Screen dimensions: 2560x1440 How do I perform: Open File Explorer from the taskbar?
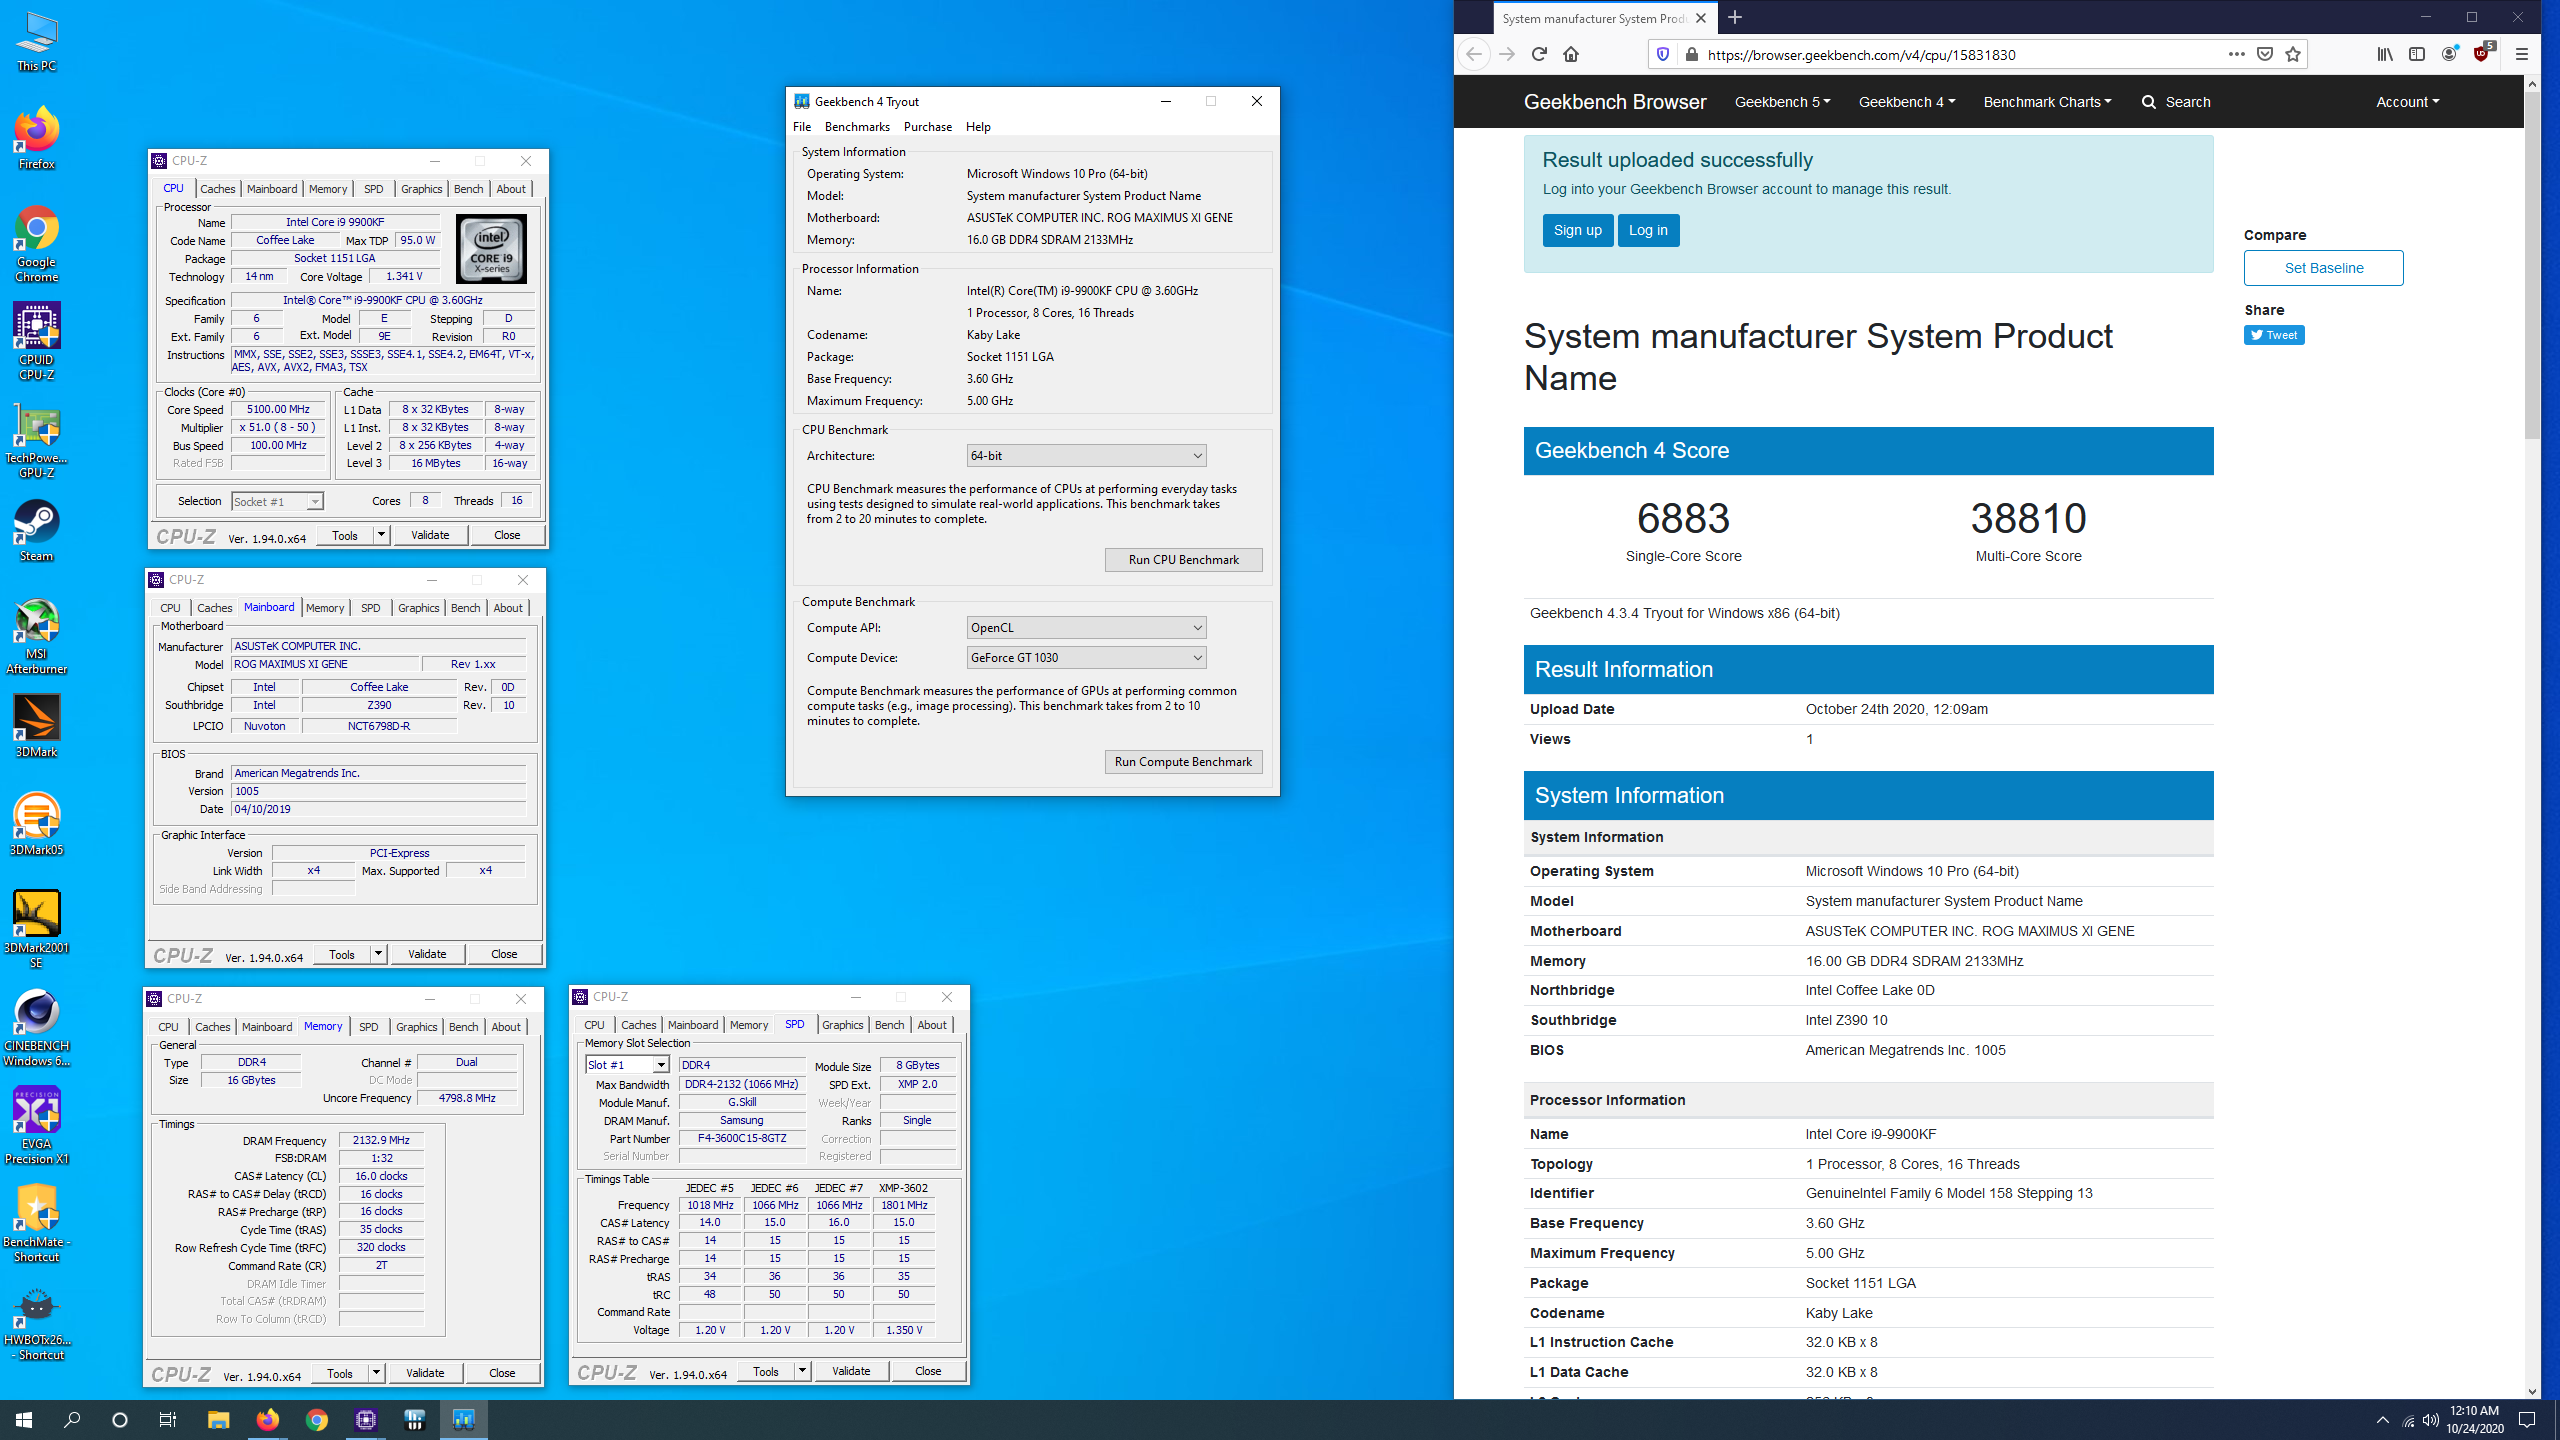pos(218,1419)
